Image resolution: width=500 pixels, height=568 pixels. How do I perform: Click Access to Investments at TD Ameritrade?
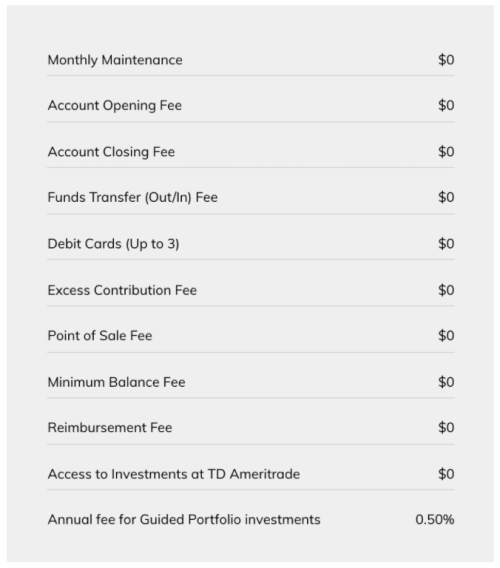[174, 474]
